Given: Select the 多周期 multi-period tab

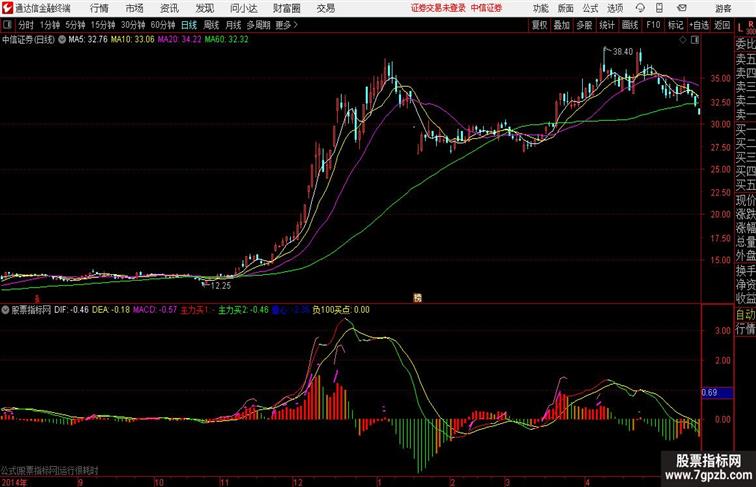Looking at the screenshot, I should click(x=258, y=25).
